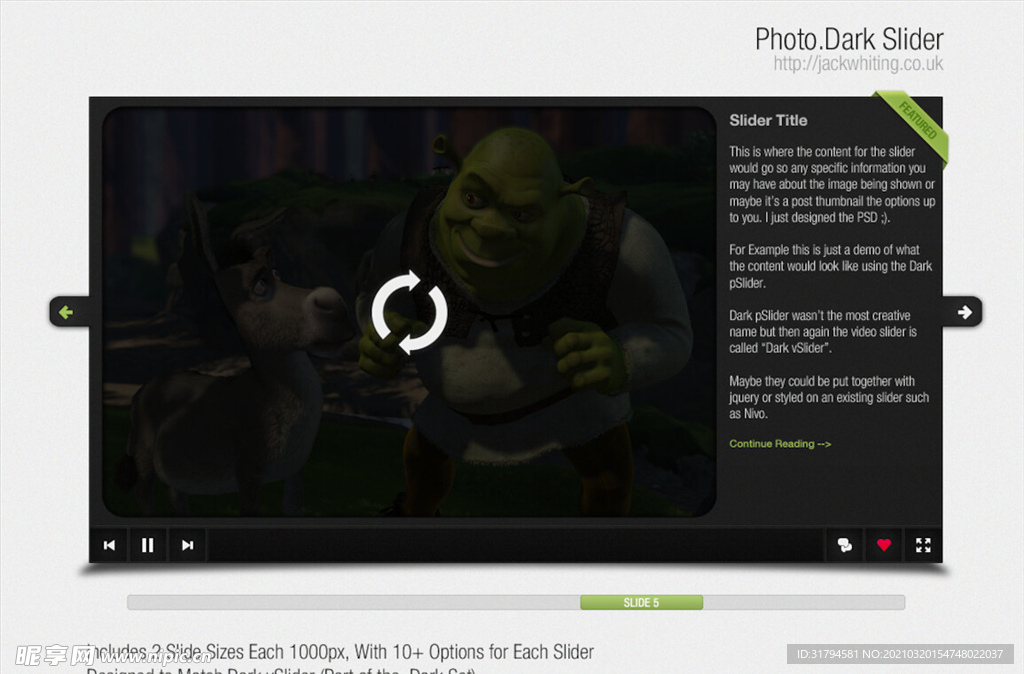
Task: Select the green SLIDE 5 progress handle
Action: coord(641,602)
